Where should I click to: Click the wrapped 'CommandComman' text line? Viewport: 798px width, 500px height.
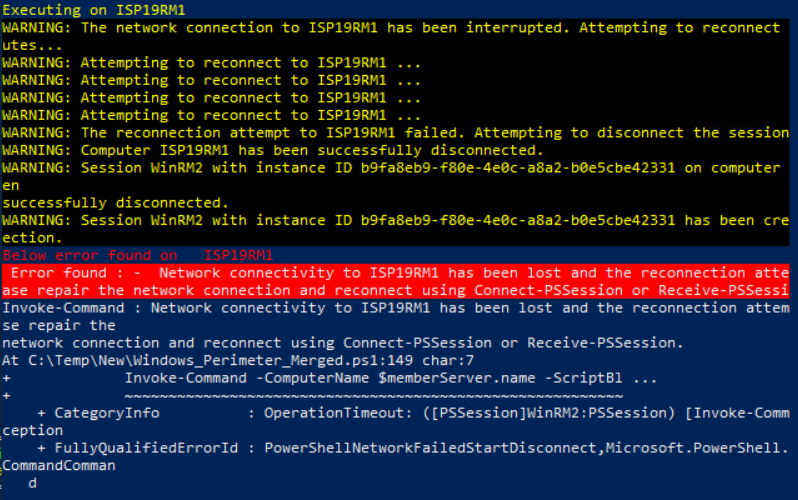click(58, 465)
